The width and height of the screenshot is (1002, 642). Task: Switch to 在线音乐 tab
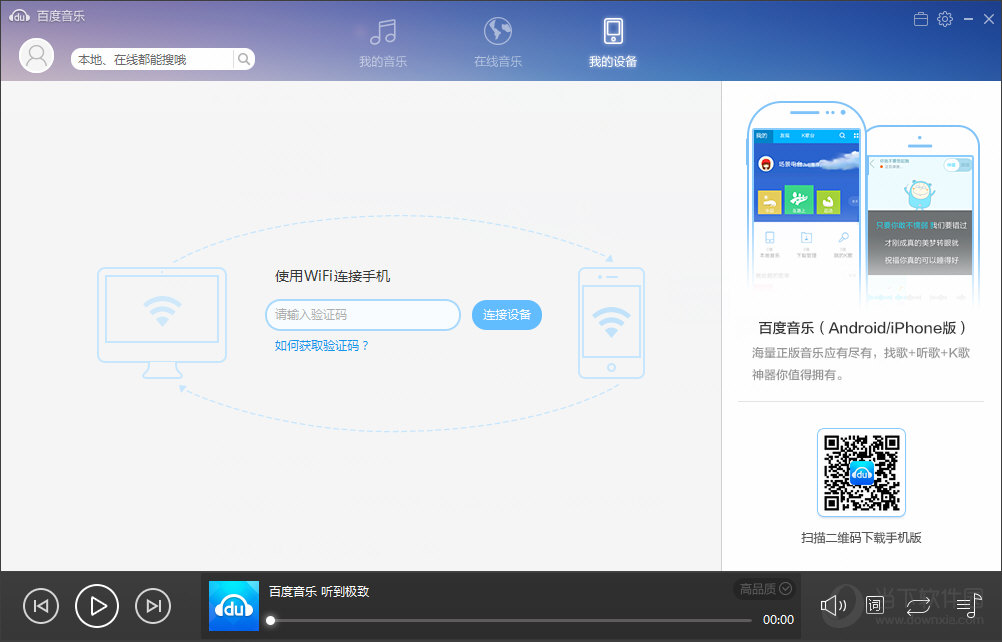pos(498,43)
